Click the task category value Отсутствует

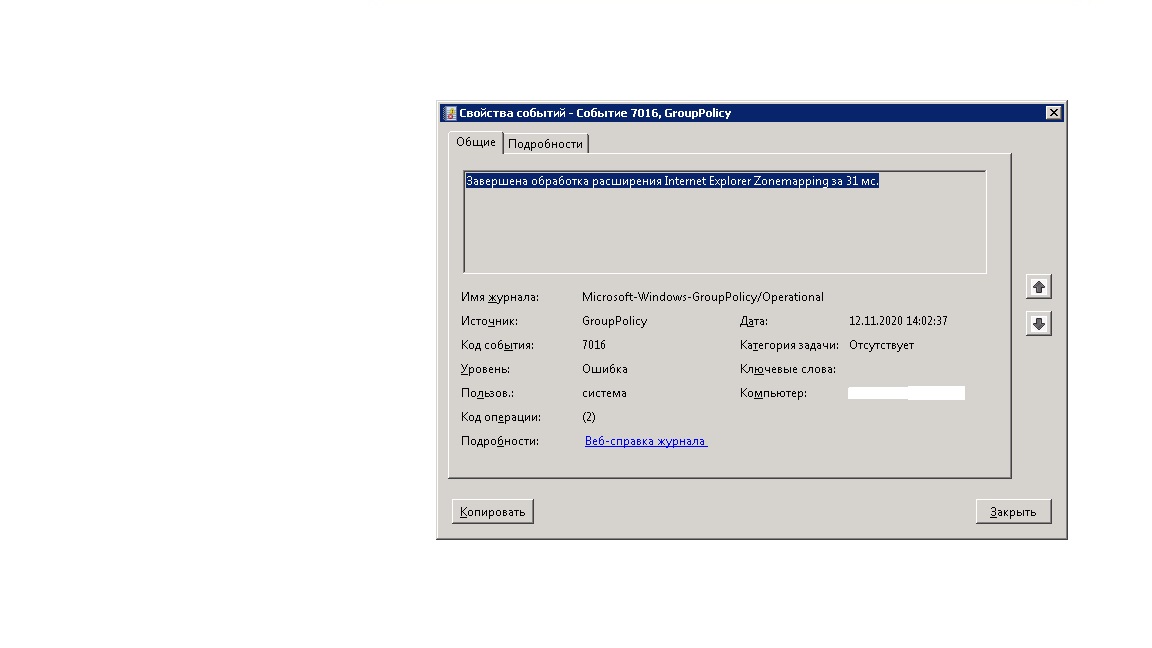881,345
